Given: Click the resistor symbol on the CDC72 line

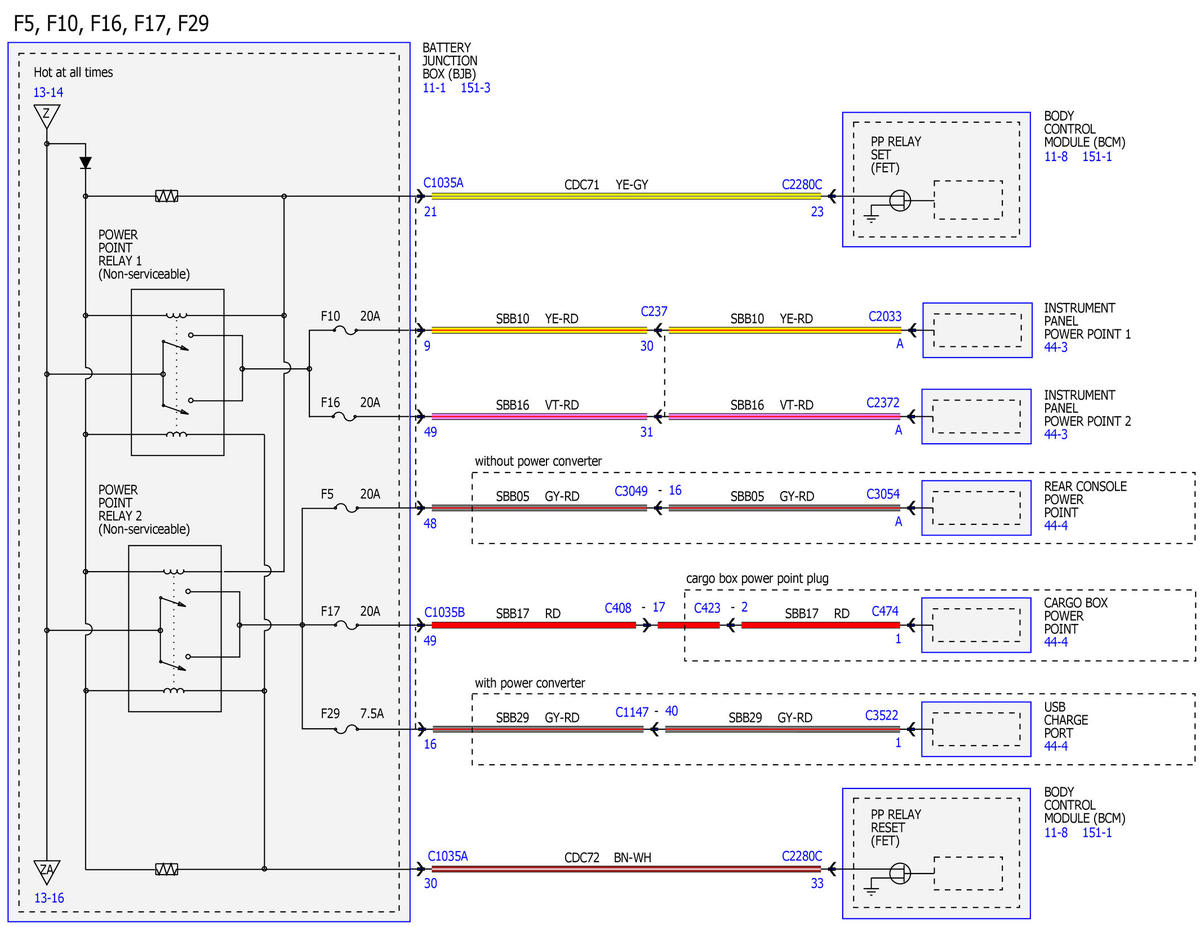Looking at the screenshot, I should coord(167,870).
